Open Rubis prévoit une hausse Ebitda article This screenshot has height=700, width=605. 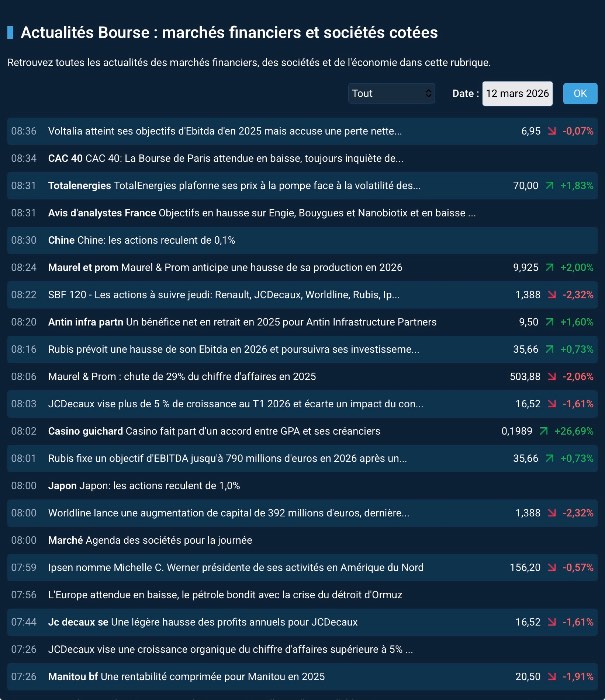coord(234,349)
